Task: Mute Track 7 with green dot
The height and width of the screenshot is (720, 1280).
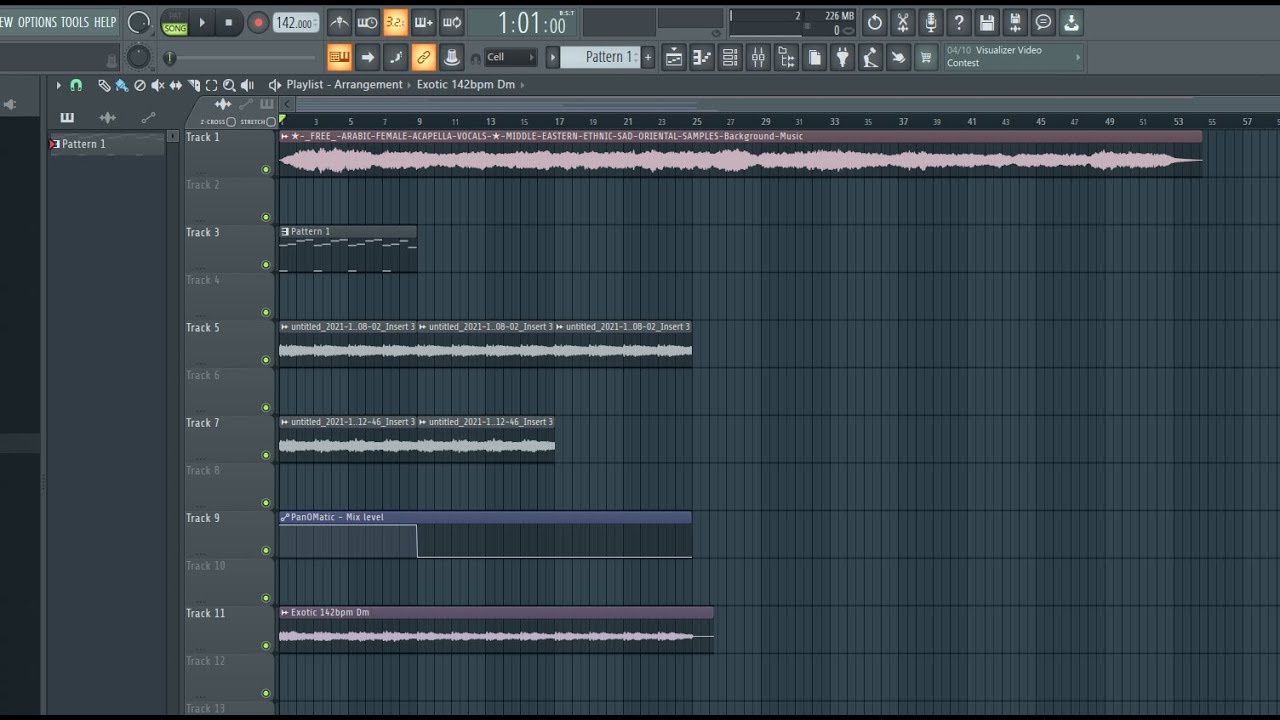Action: click(x=265, y=455)
